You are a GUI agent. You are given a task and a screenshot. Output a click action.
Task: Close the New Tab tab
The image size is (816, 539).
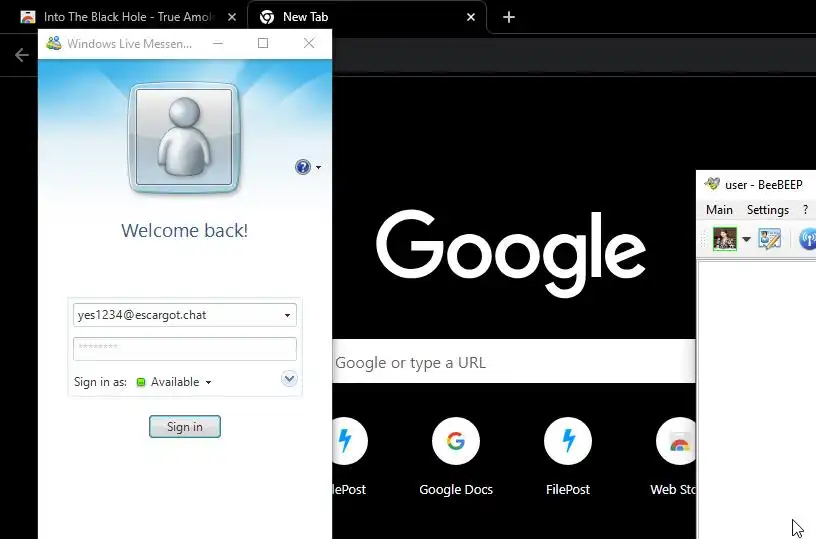pos(471,17)
